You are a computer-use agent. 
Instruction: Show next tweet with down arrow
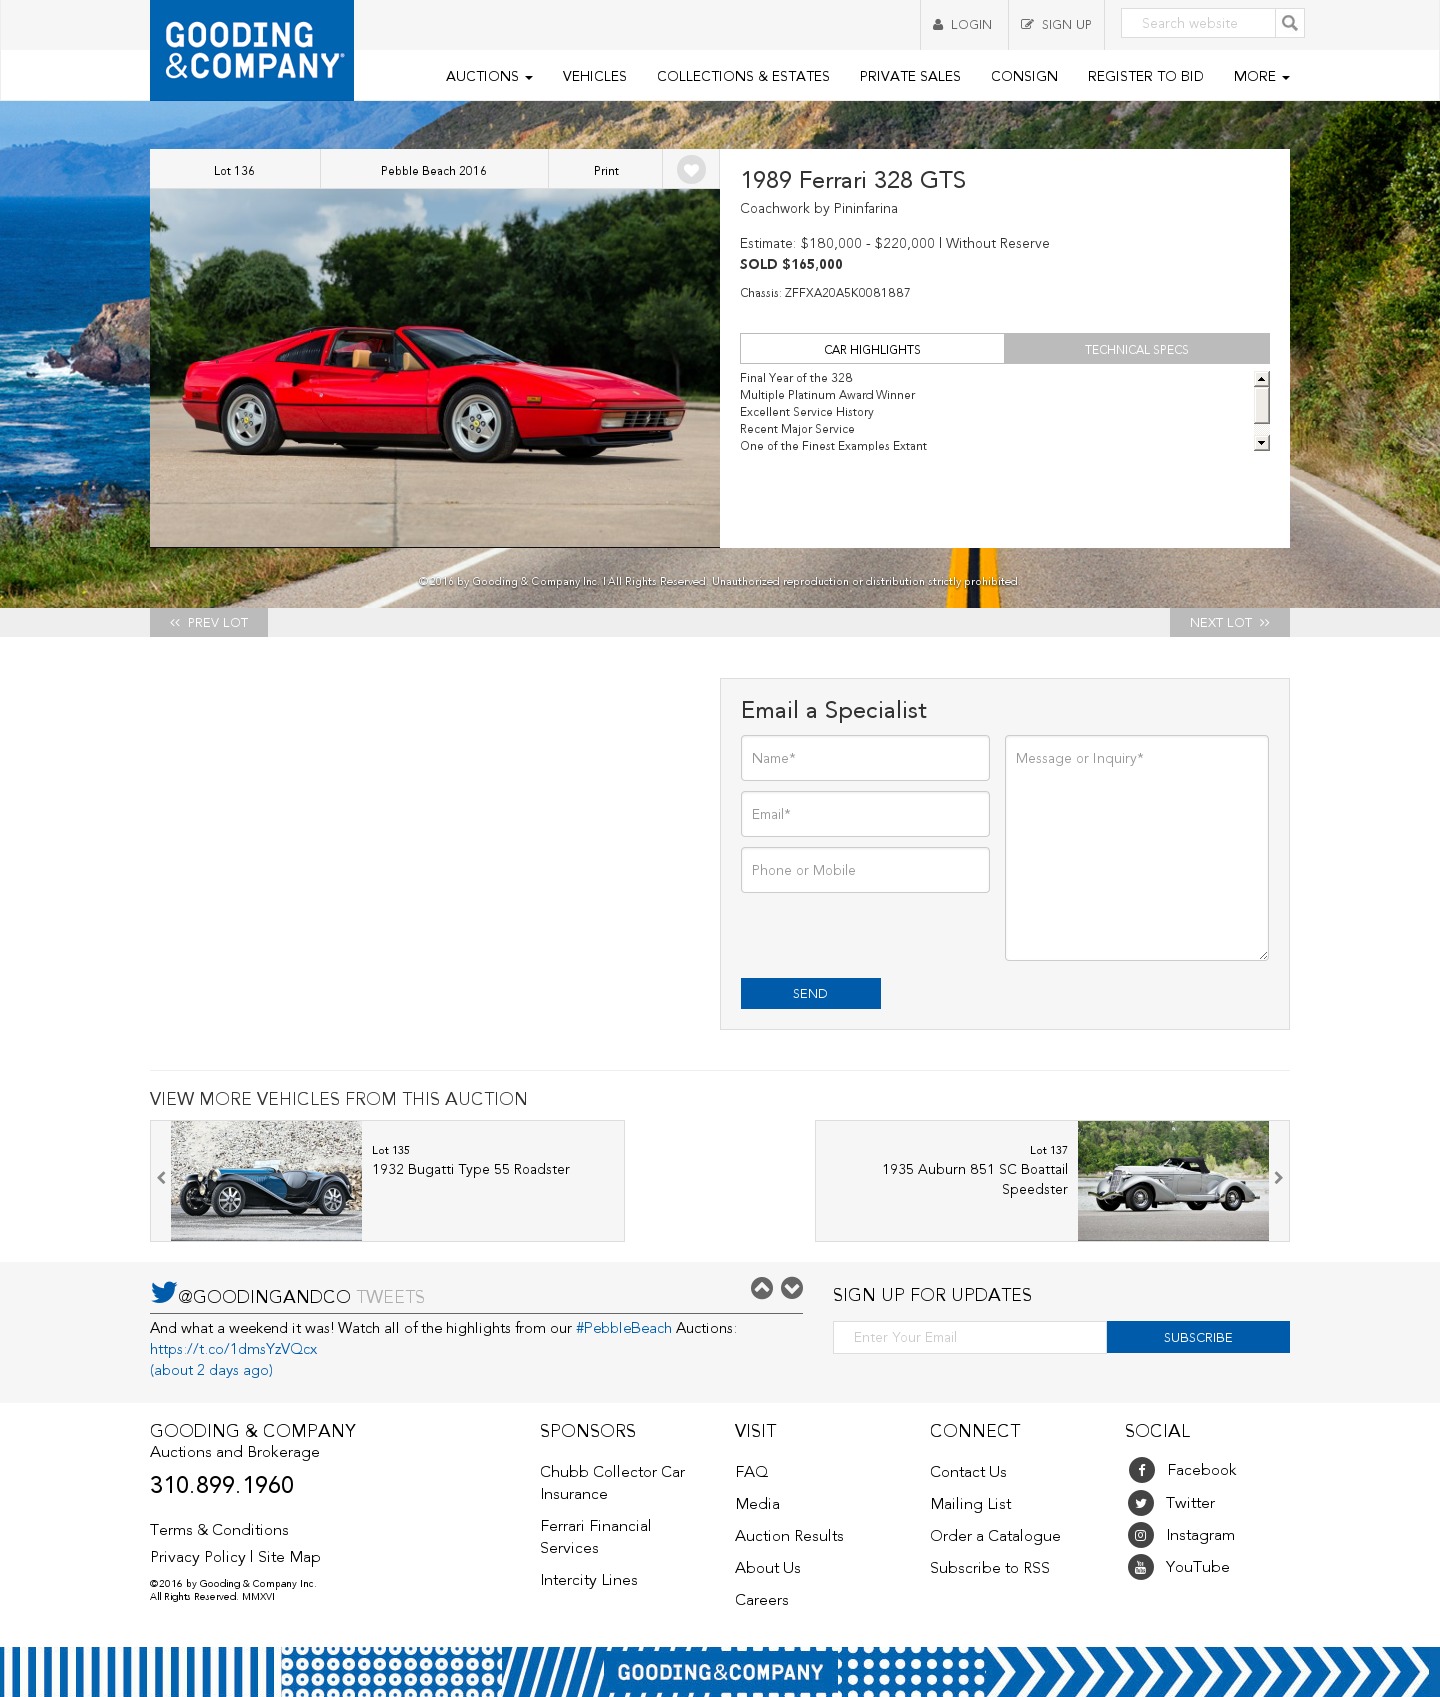(792, 1288)
